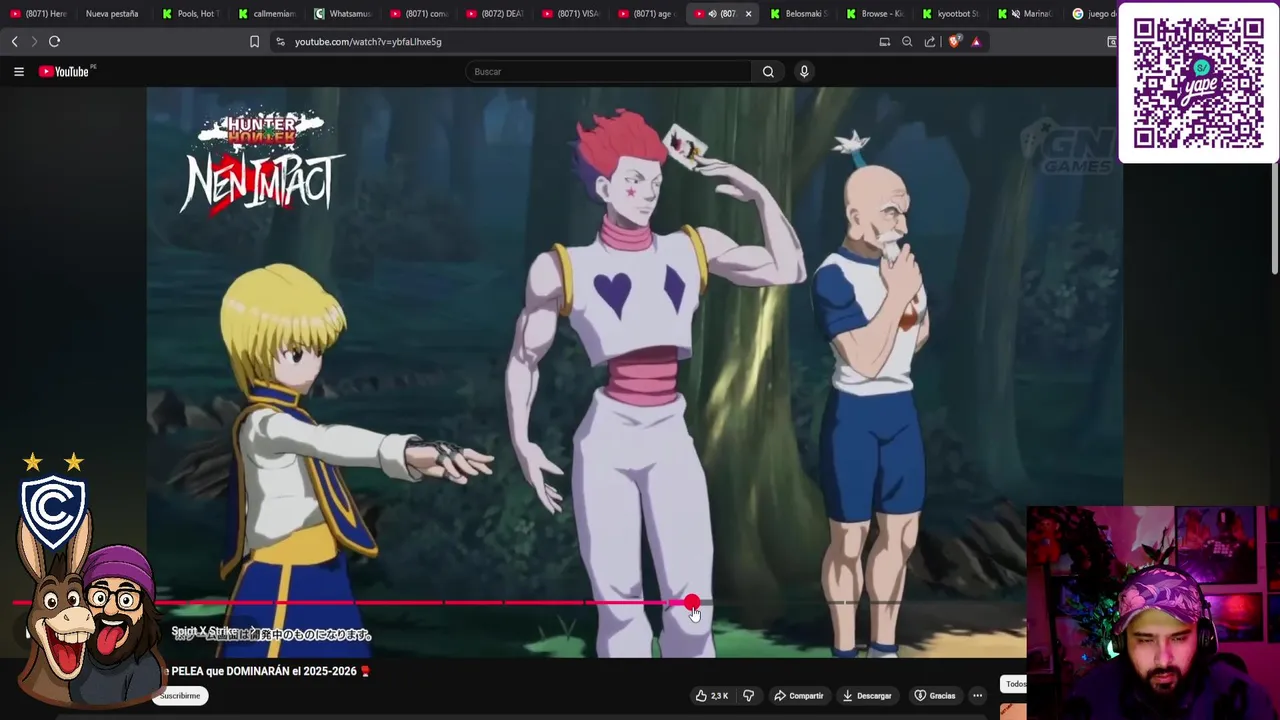This screenshot has height=720, width=1280.
Task: Switch to the (8071) Here tab
Action: pos(38,14)
